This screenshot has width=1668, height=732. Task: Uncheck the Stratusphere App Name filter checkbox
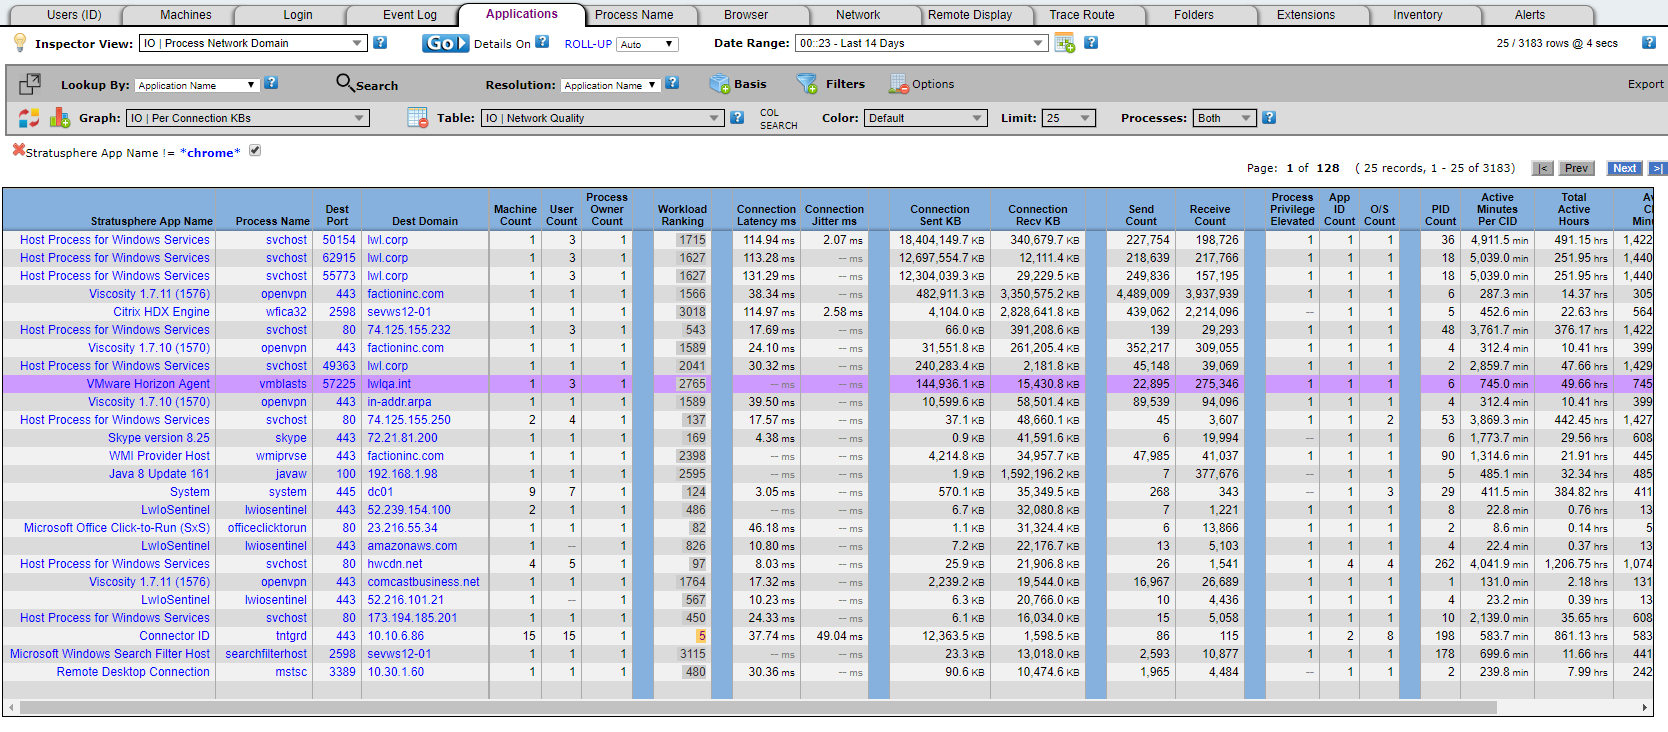tap(255, 151)
